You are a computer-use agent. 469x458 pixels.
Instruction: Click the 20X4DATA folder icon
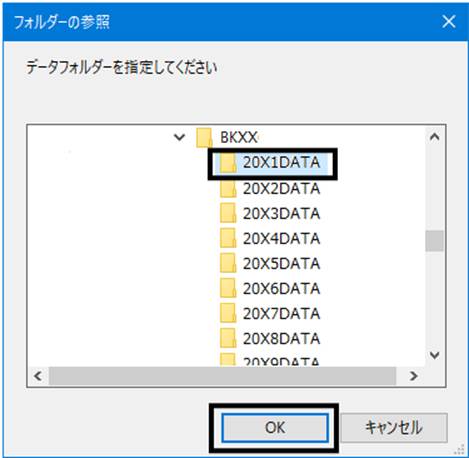[228, 238]
